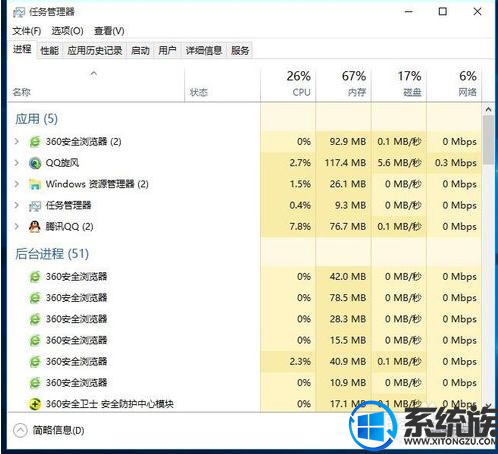Click the vertical scrollbar thumb

tap(489, 140)
